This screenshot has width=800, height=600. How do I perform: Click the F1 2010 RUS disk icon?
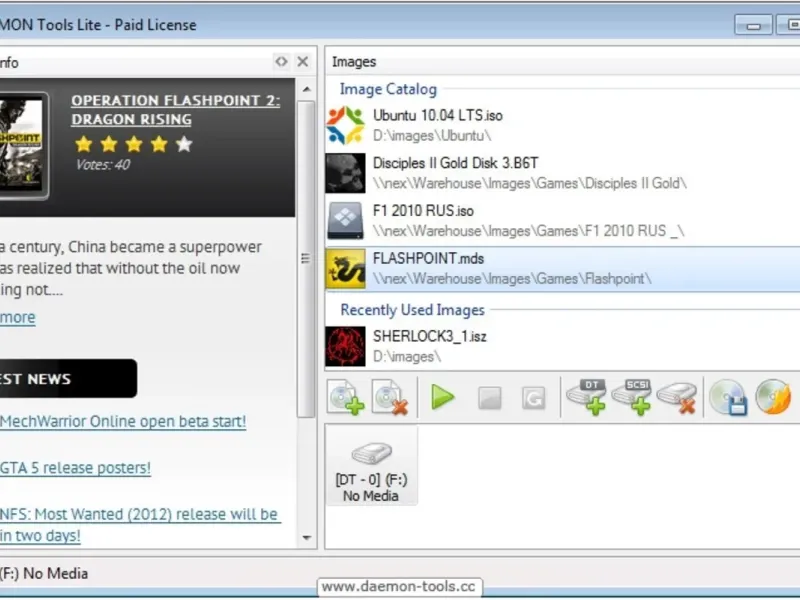click(345, 220)
